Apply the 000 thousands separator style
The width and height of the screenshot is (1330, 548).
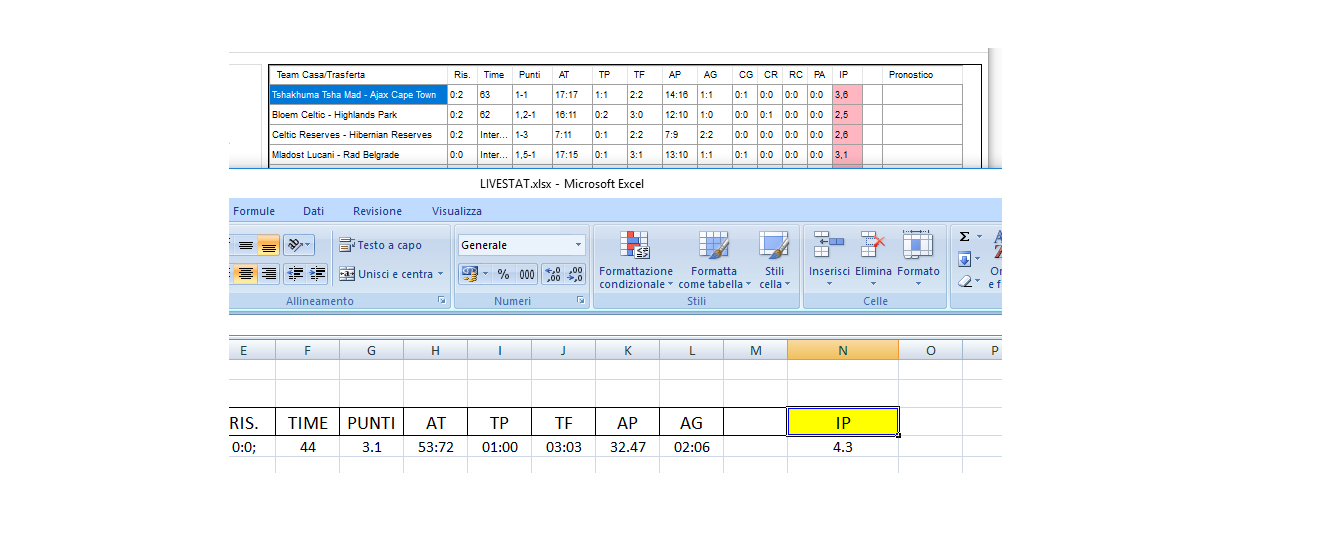(526, 273)
